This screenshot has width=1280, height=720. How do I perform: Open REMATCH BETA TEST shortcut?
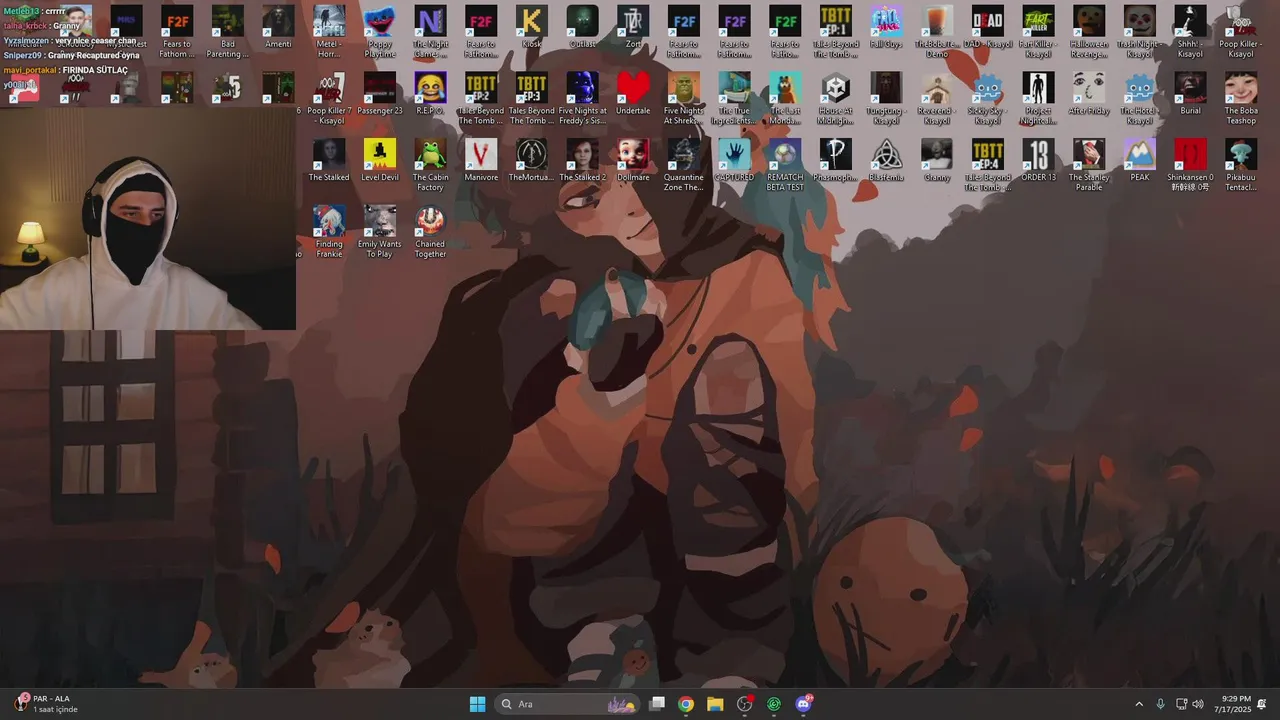click(x=785, y=166)
